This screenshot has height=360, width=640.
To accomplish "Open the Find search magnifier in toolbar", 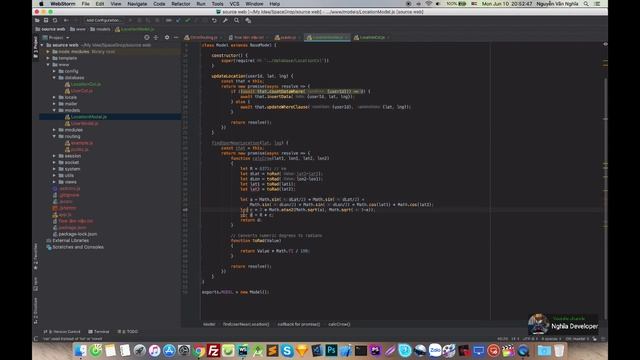I will click(x=236, y=20).
